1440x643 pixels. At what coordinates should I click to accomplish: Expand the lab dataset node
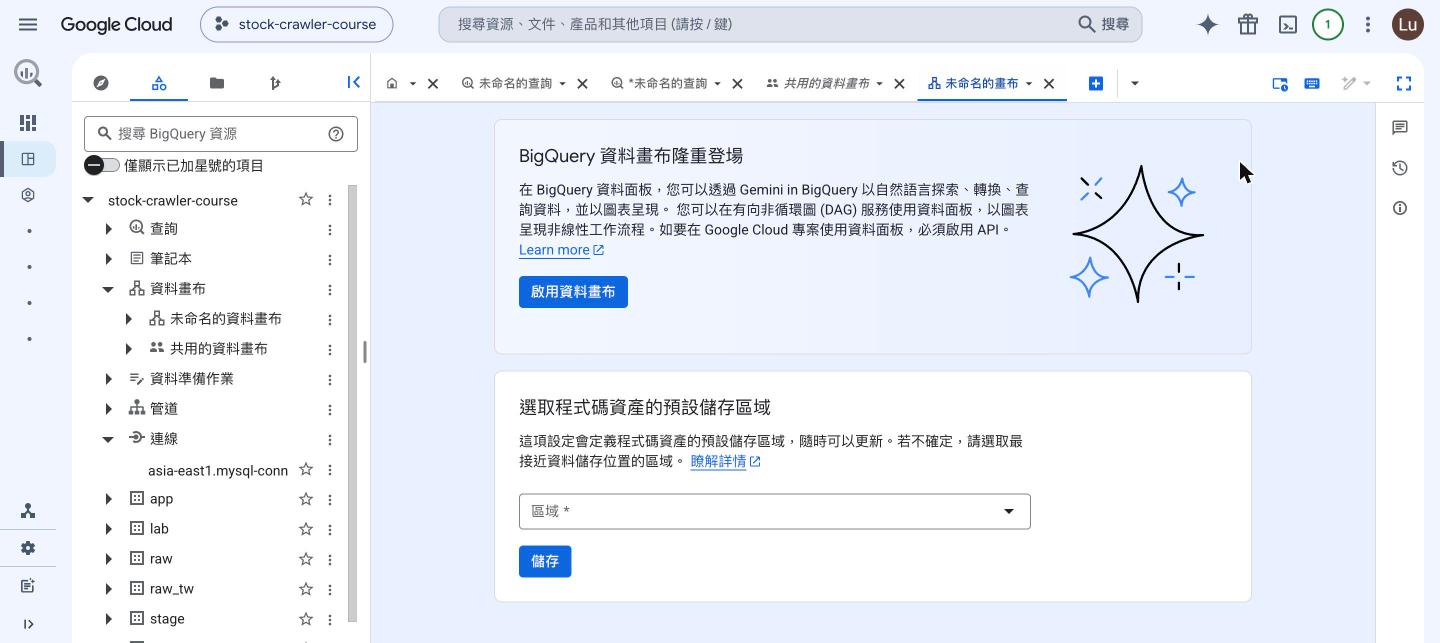(108, 529)
